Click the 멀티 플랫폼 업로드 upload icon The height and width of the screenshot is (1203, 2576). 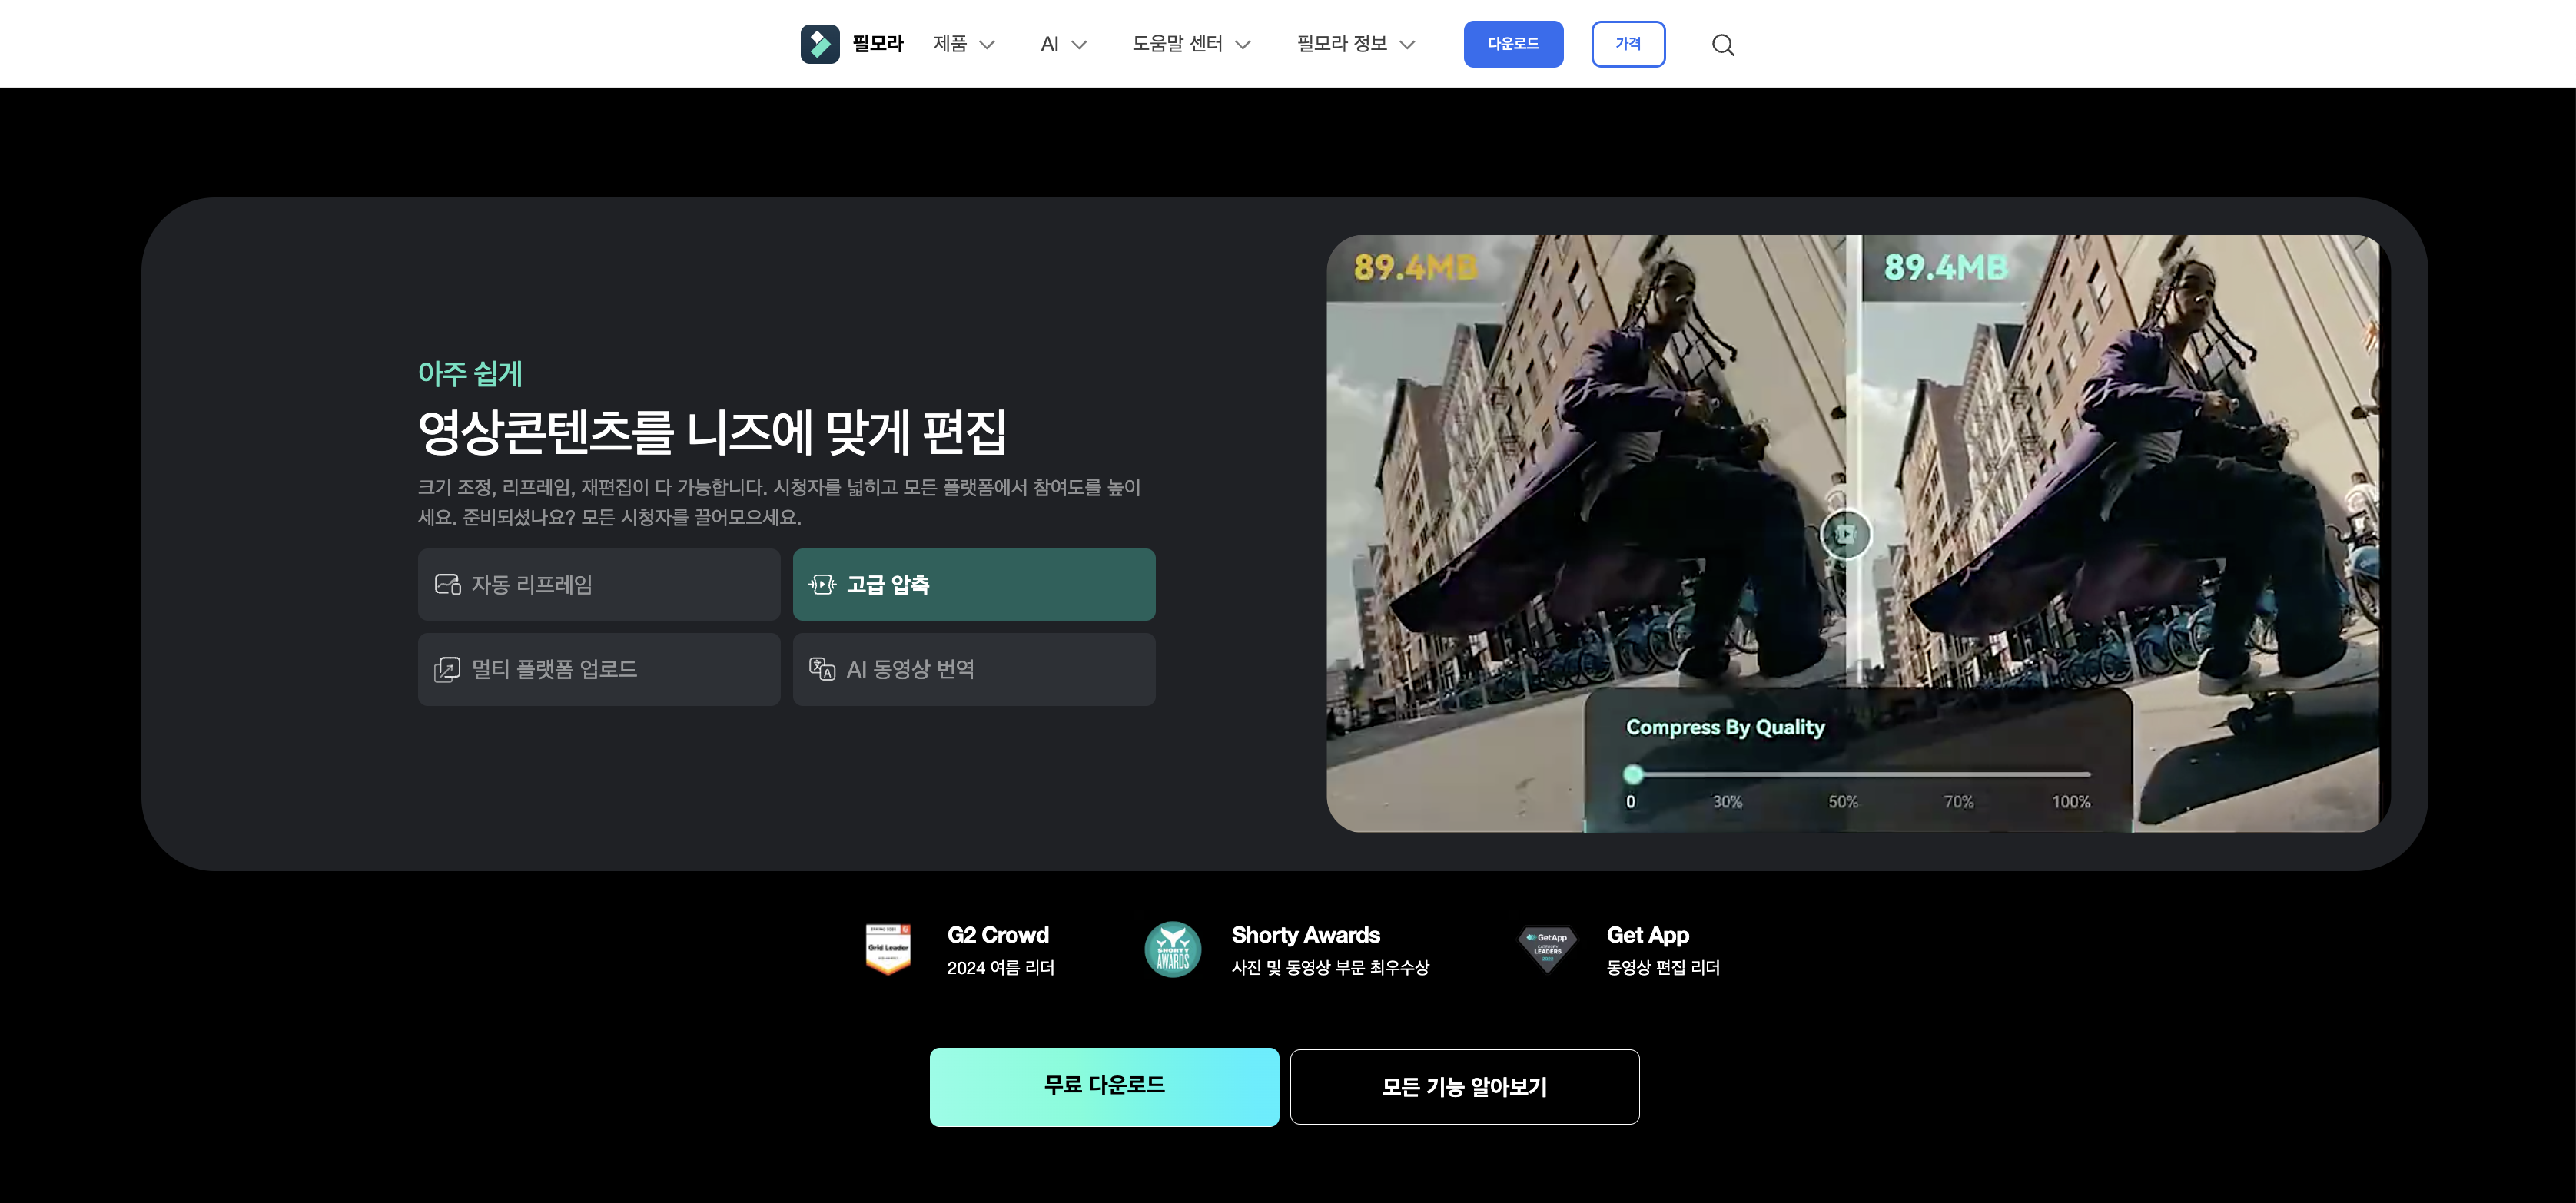(447, 669)
